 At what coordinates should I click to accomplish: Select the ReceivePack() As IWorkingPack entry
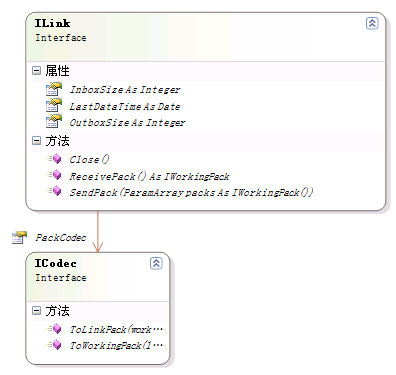149,176
